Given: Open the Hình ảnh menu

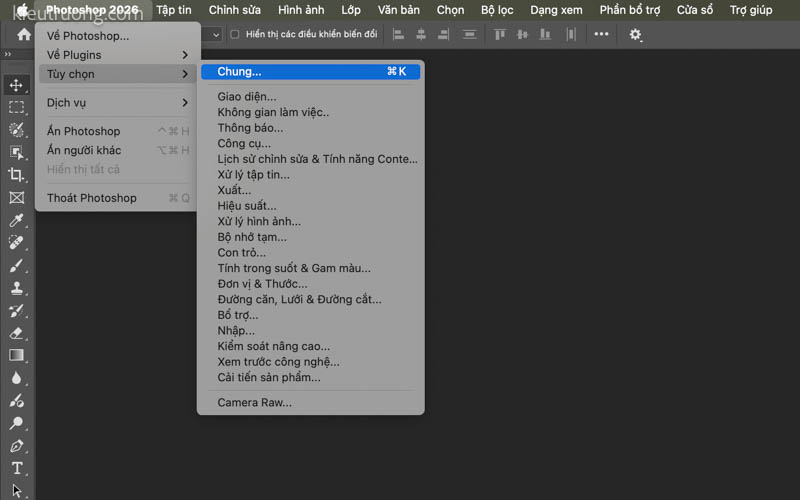Looking at the screenshot, I should point(301,10).
